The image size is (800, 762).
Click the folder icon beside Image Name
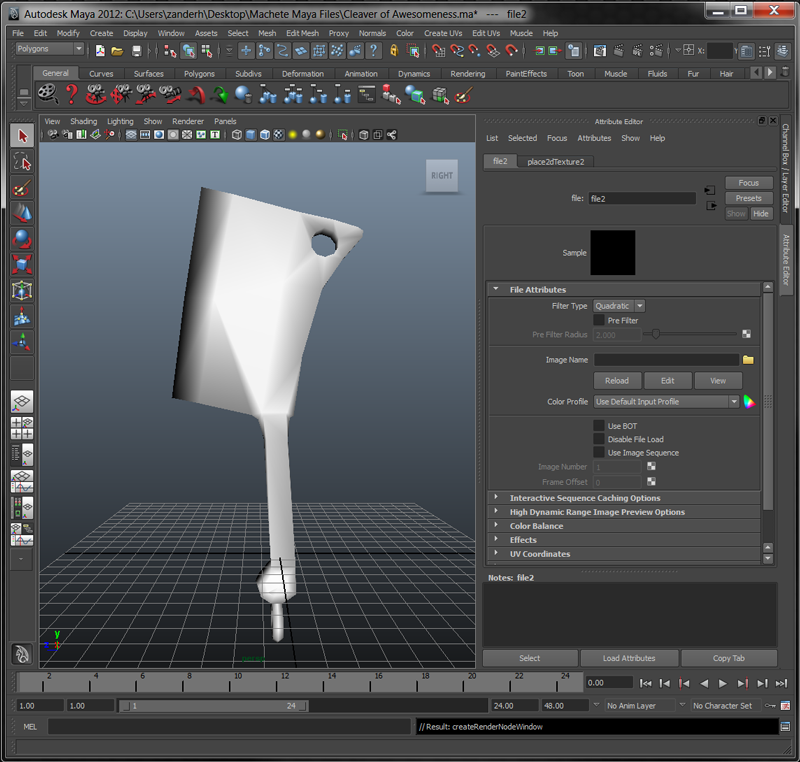pos(748,359)
